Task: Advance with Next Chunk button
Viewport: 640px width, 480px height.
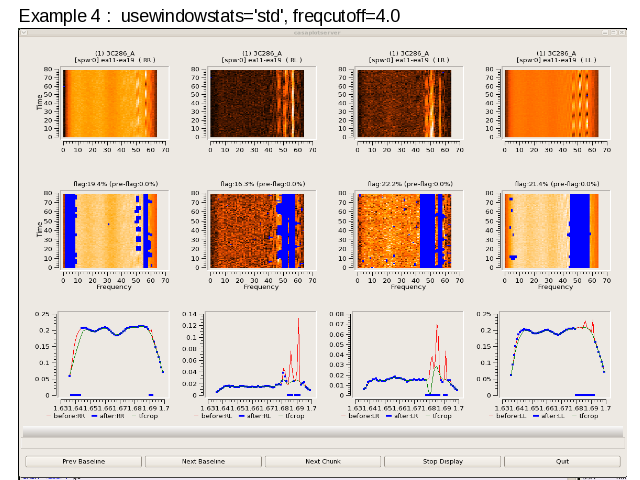Action: pyautogui.click(x=323, y=461)
